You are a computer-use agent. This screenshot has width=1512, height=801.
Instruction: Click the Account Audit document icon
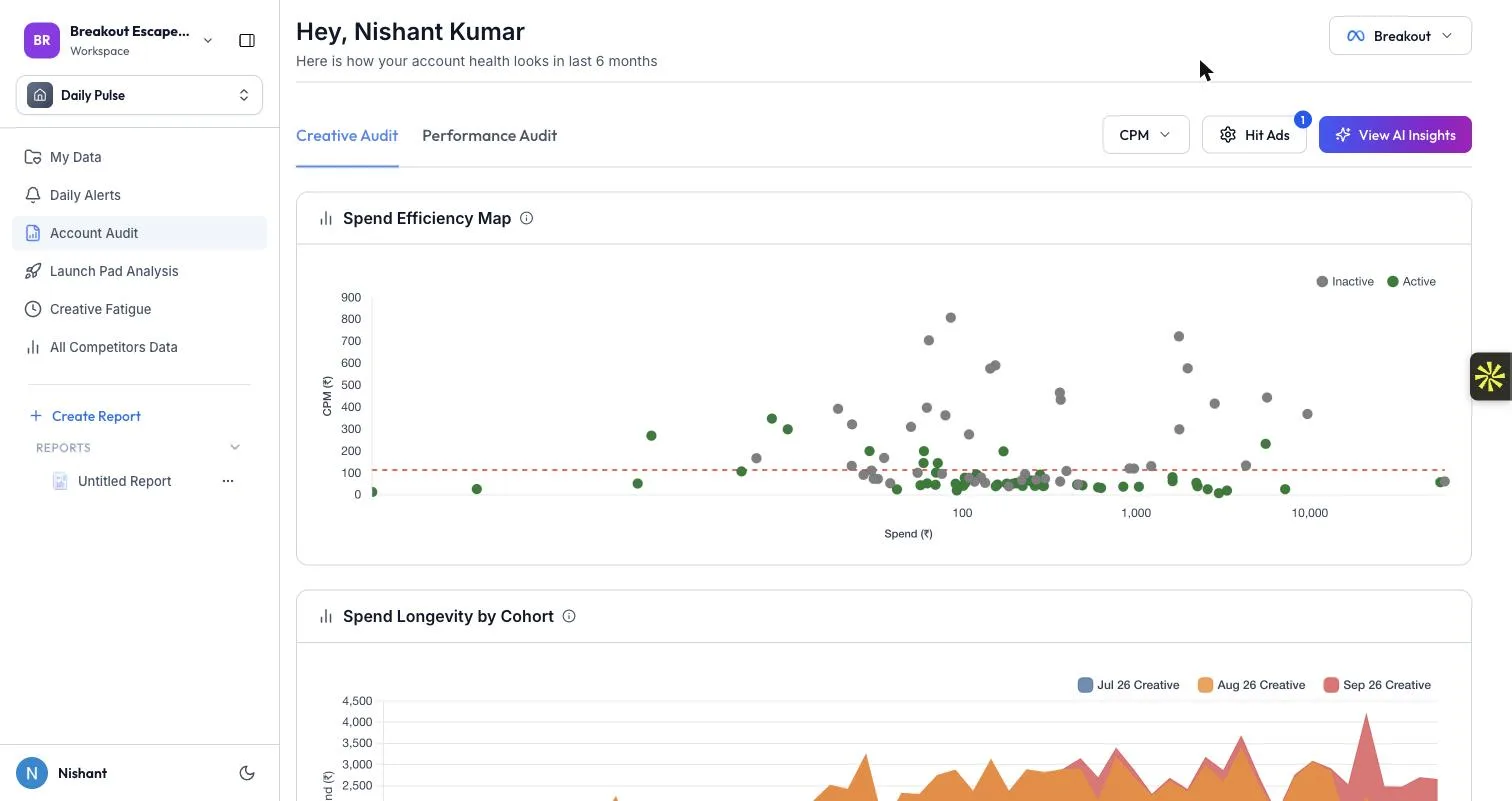(x=33, y=233)
